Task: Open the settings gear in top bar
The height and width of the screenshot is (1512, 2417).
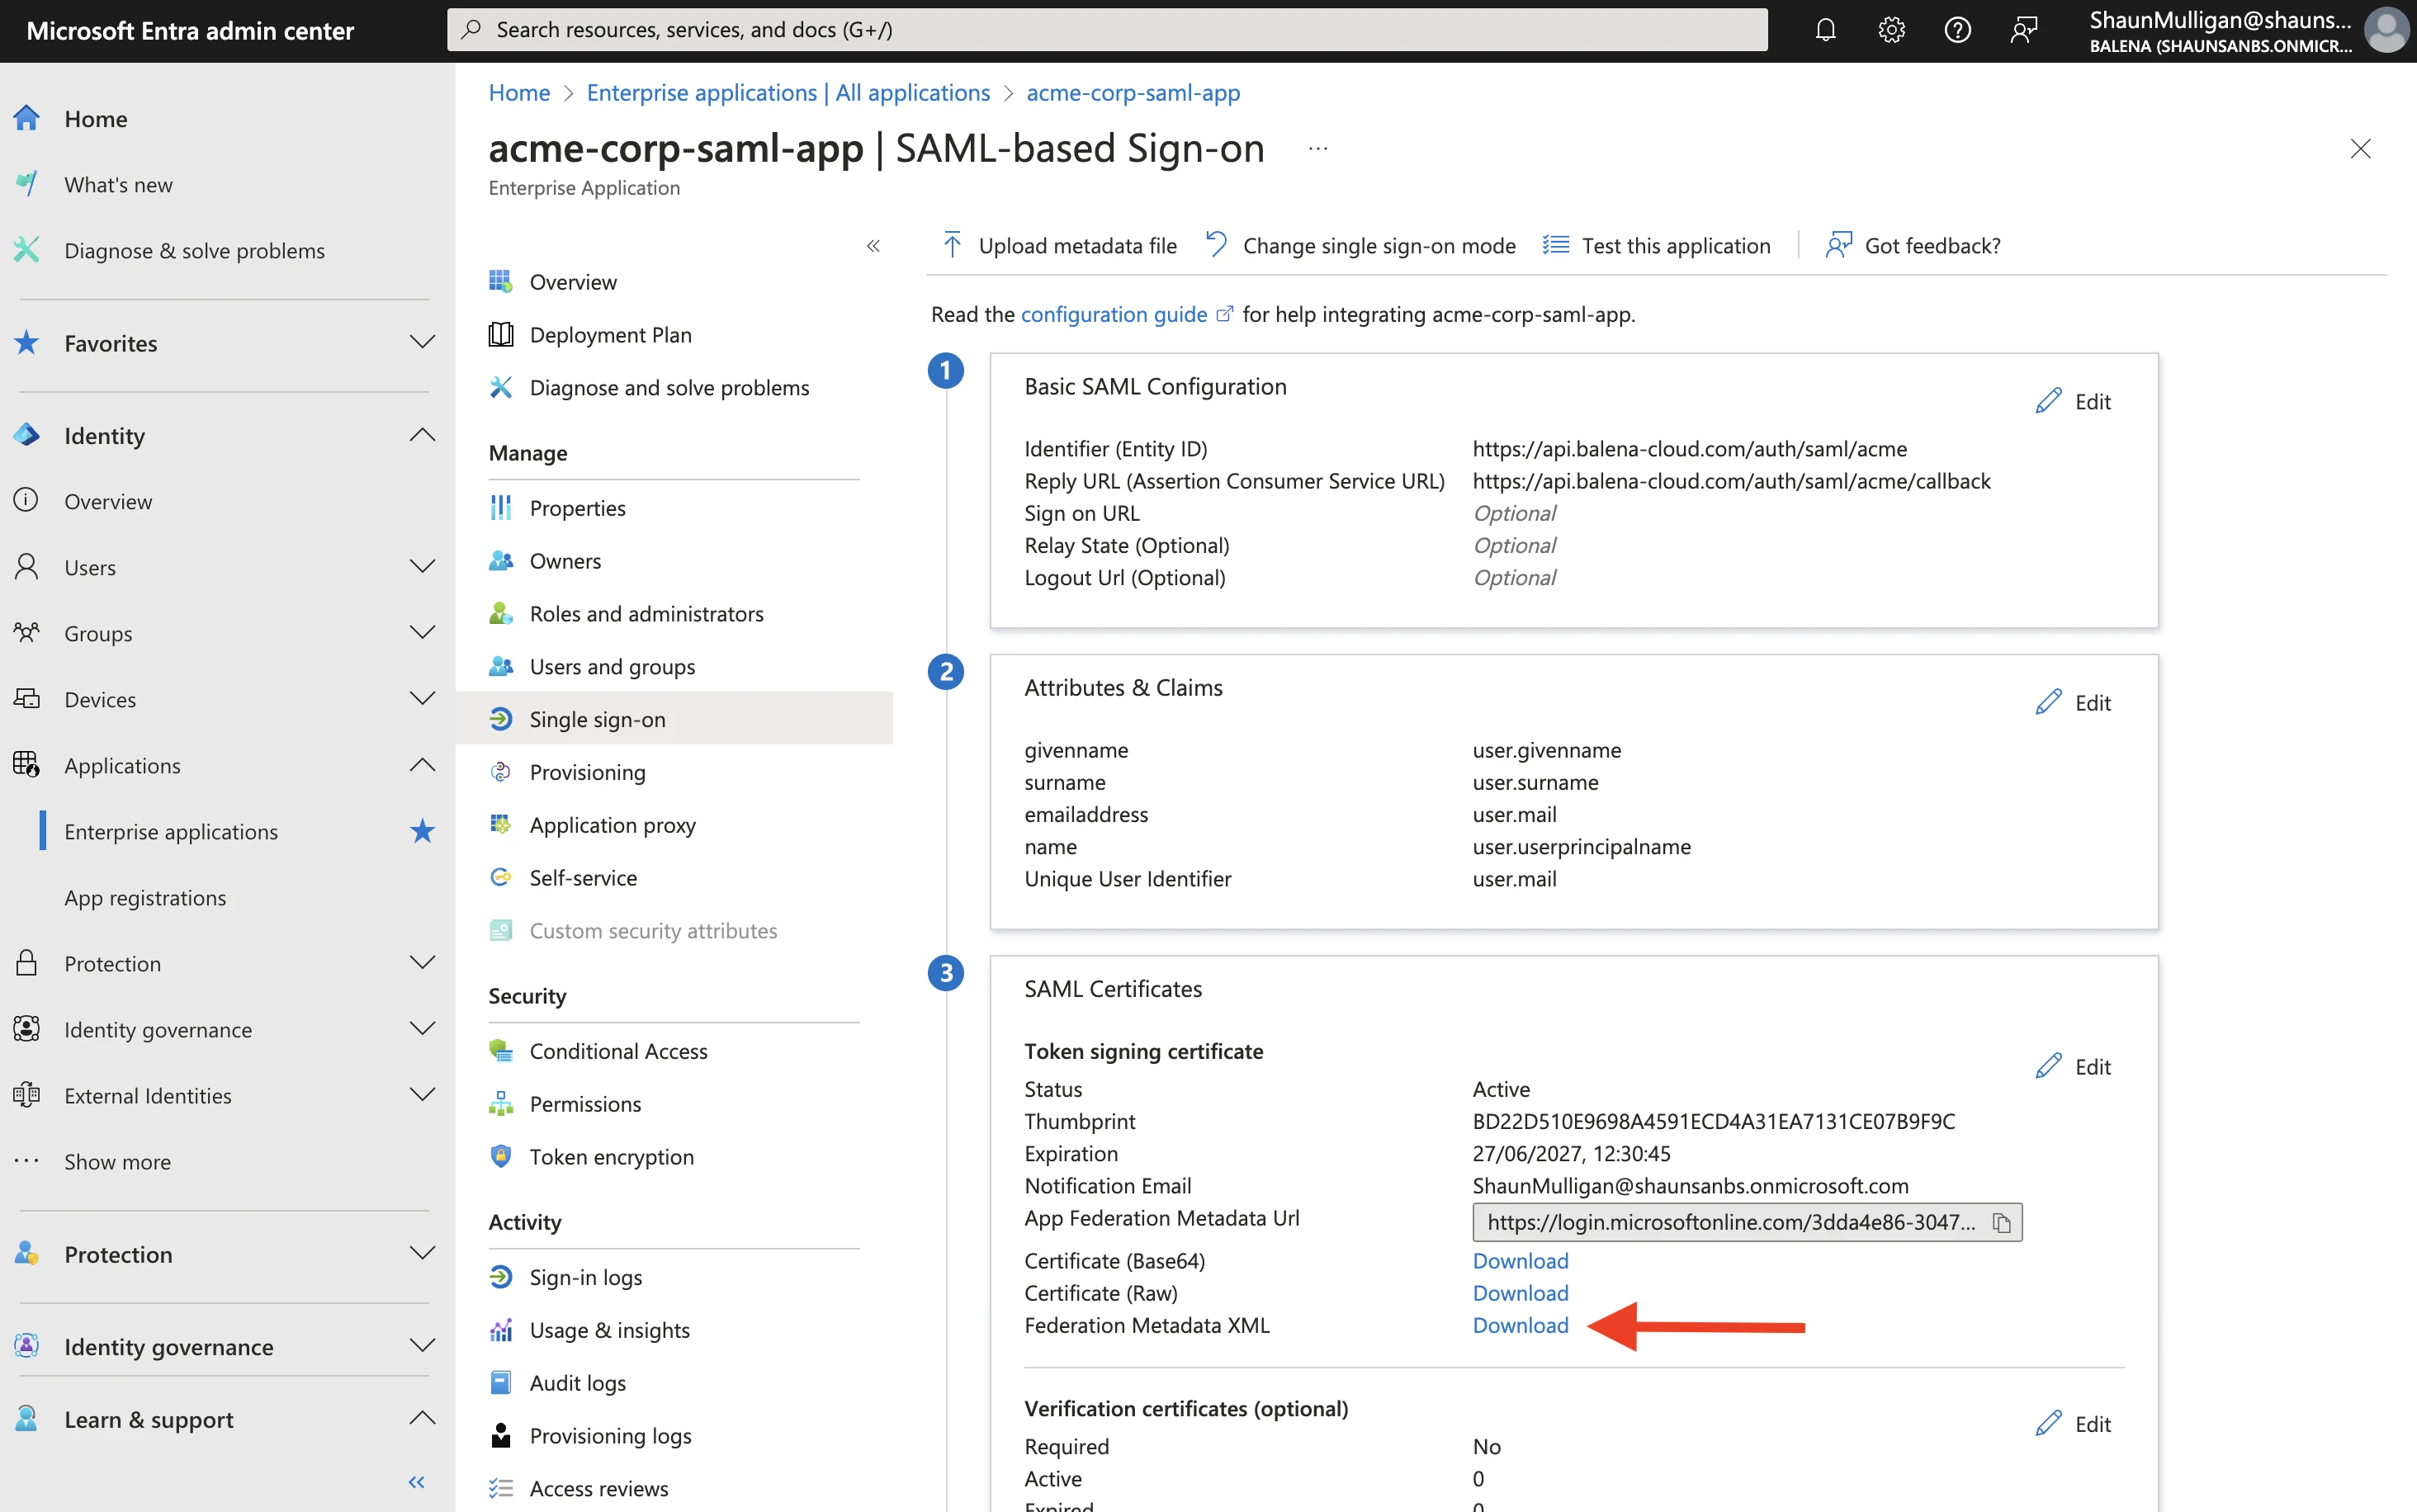Action: coord(1891,30)
